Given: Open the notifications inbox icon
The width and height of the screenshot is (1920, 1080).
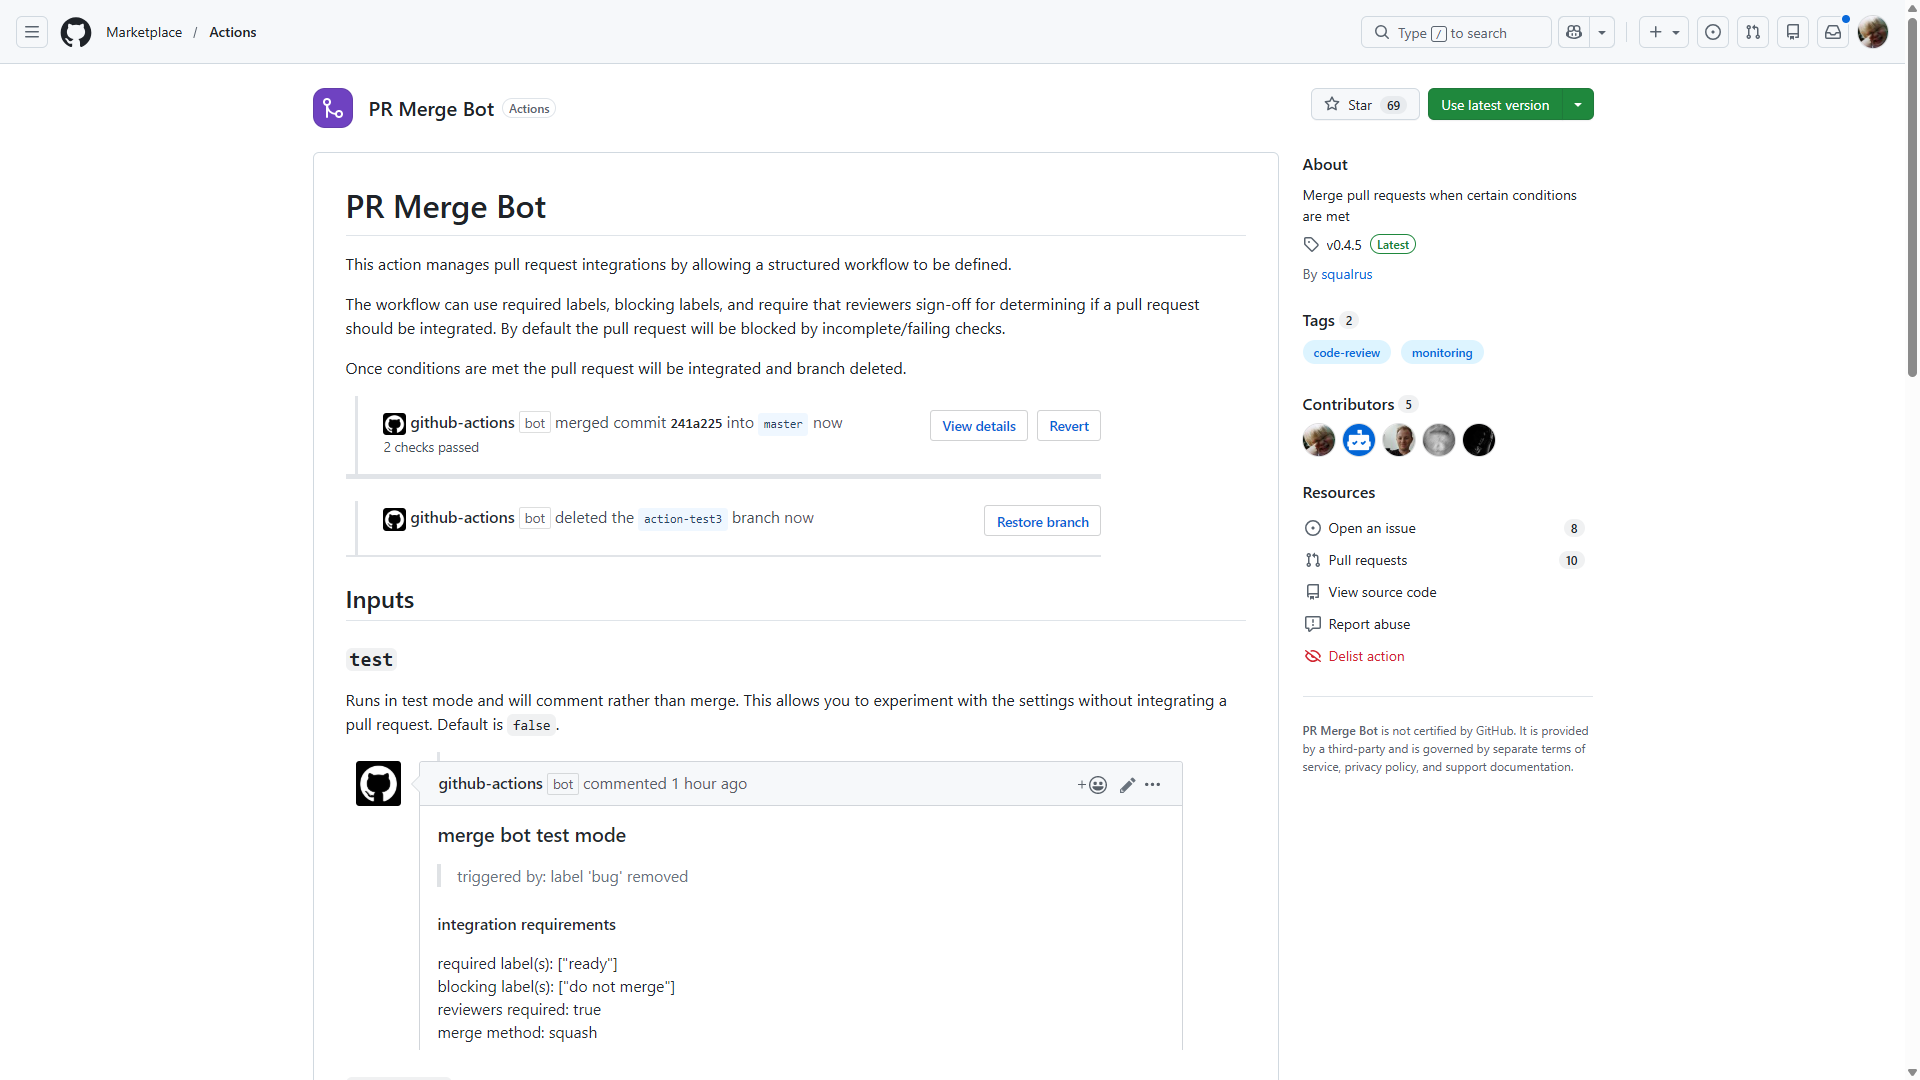Looking at the screenshot, I should coord(1833,32).
